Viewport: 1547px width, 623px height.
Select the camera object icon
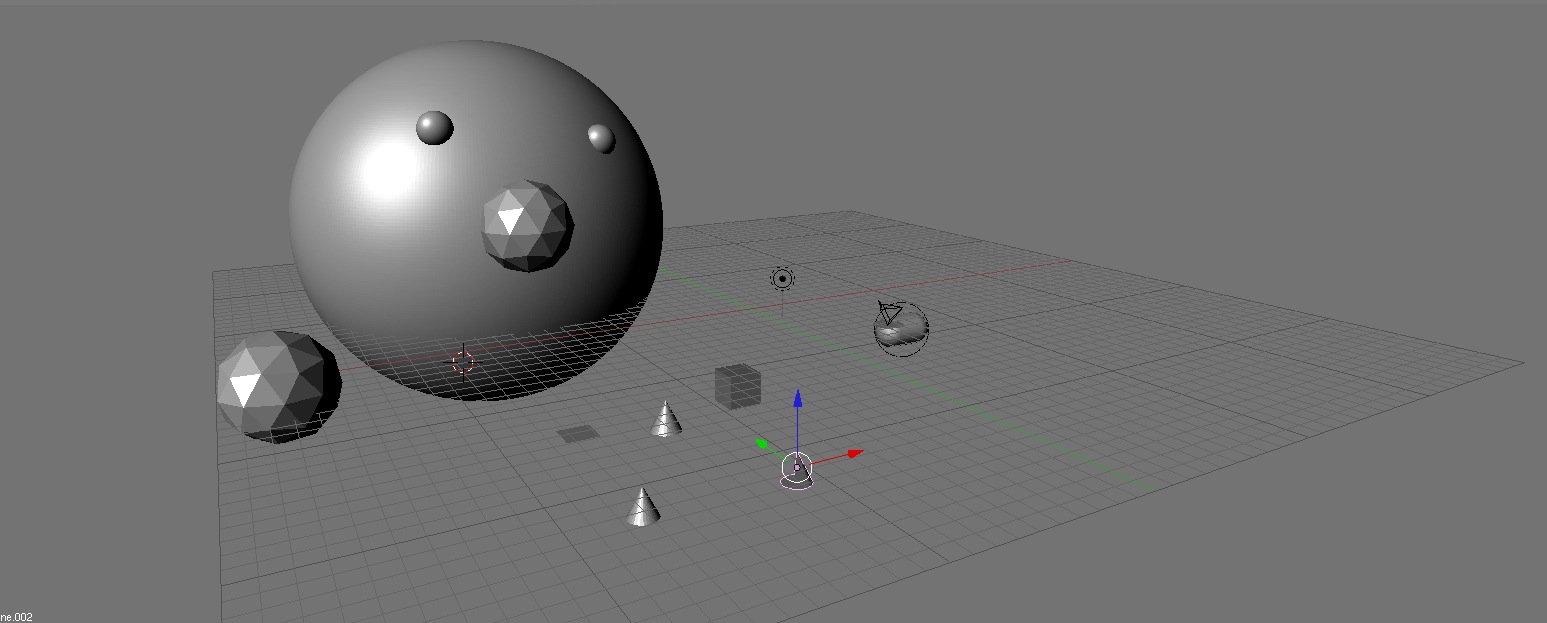[887, 311]
